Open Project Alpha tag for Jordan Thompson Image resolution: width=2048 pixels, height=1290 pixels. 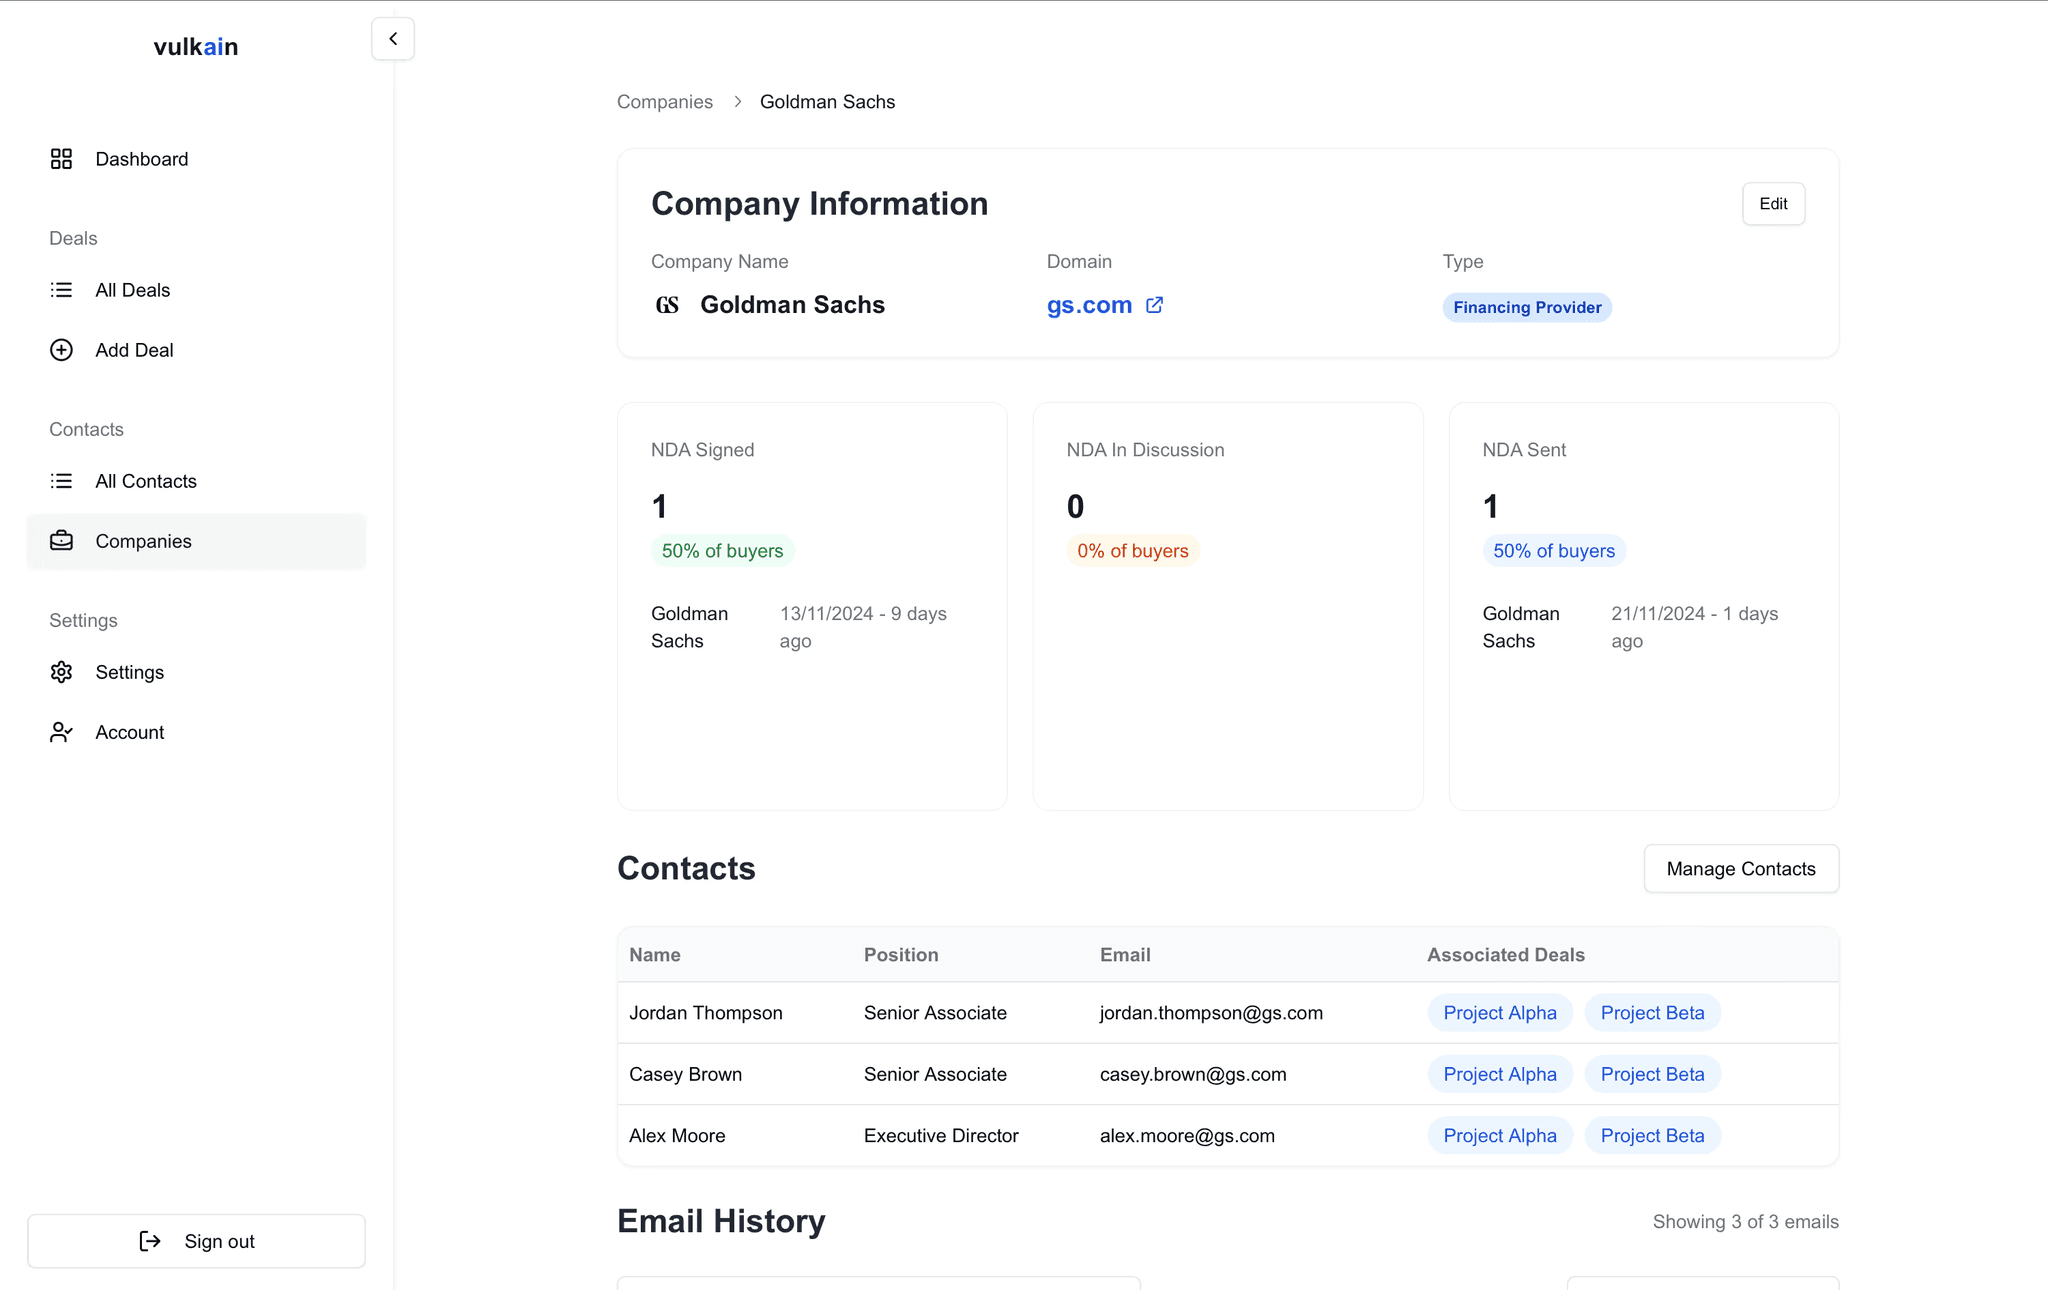1499,1013
